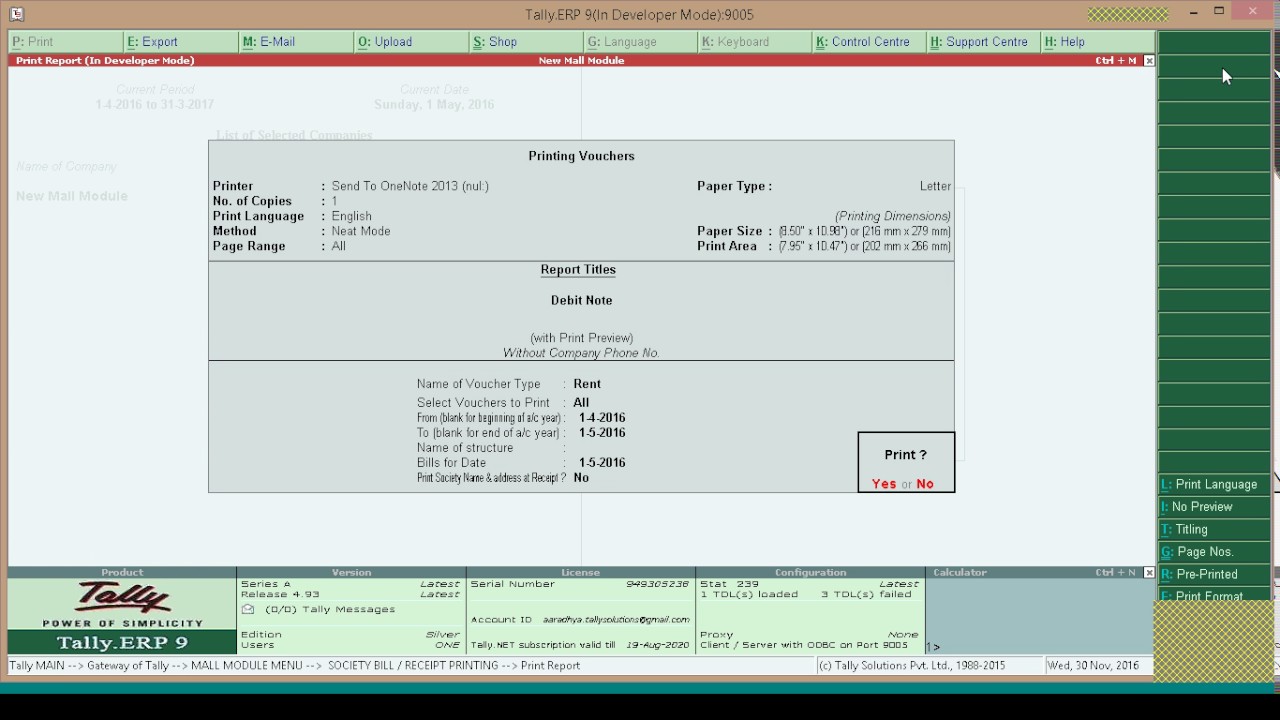
Task: Click the 3 TDL(s) failed text
Action: coord(866,594)
